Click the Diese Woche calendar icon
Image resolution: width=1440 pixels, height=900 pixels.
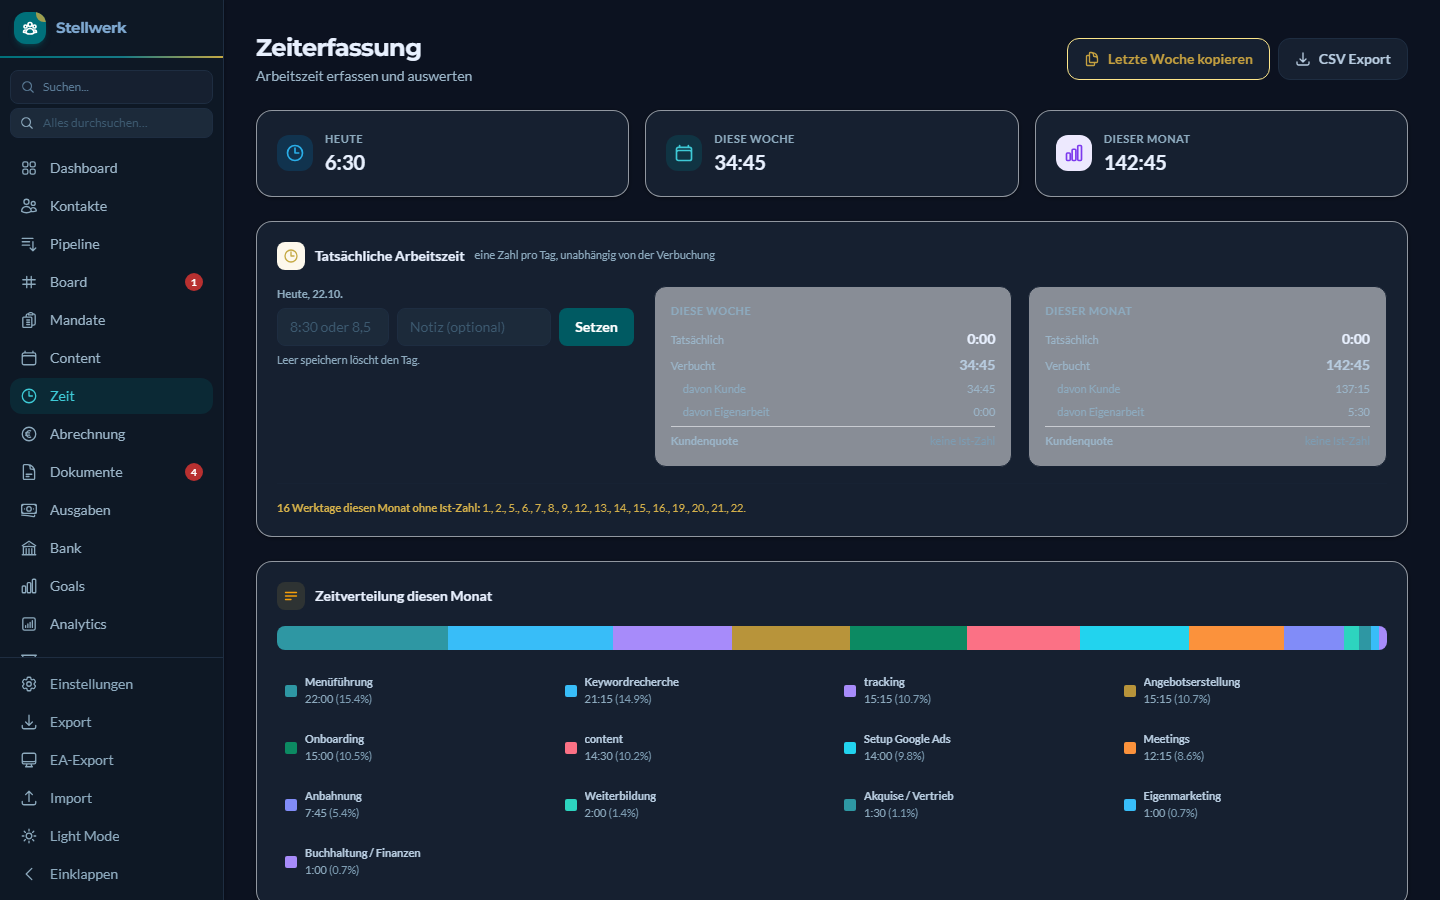684,153
